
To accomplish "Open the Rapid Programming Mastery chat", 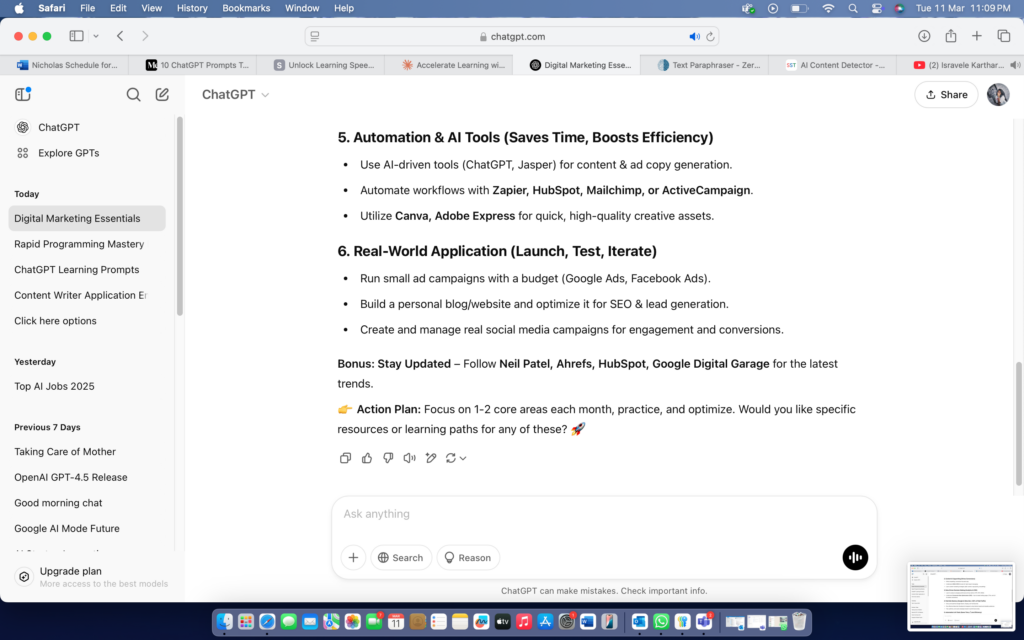I will point(79,244).
